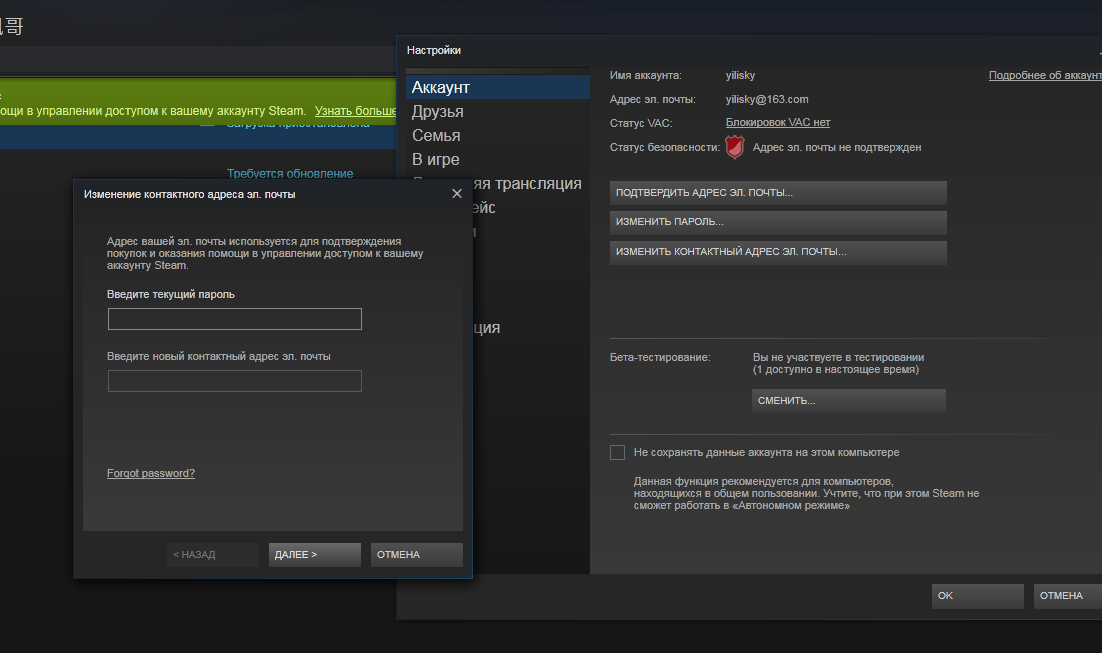
Task: Click ИЗМЕНИТЬ ПАРОЛЬ button
Action: (x=778, y=222)
